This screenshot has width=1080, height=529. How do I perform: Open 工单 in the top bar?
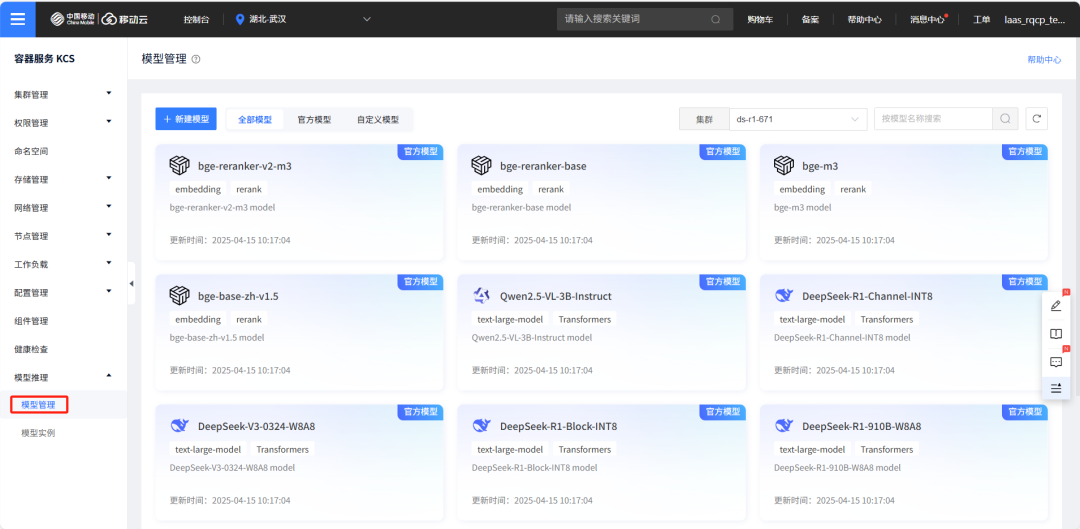(982, 19)
